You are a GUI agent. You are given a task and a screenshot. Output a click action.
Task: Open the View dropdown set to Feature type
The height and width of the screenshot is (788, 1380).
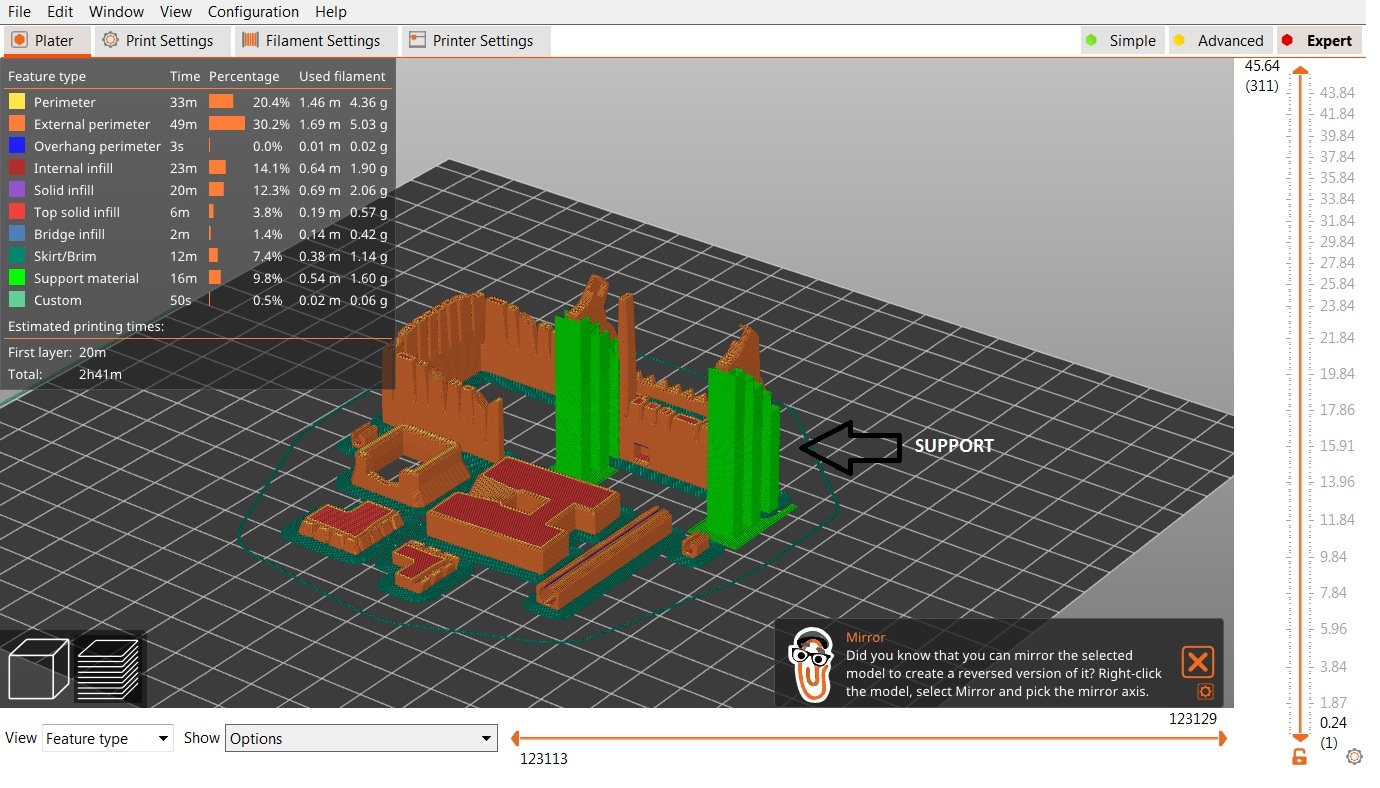point(108,738)
